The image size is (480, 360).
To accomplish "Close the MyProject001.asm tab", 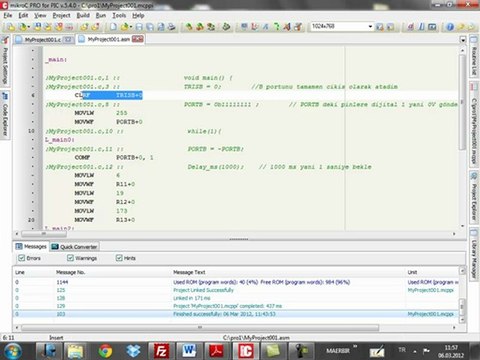I will (x=138, y=39).
